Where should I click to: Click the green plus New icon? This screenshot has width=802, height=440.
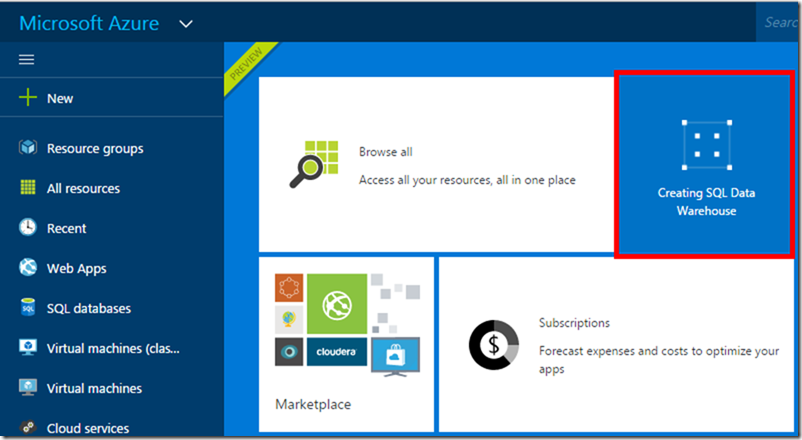click(x=28, y=97)
